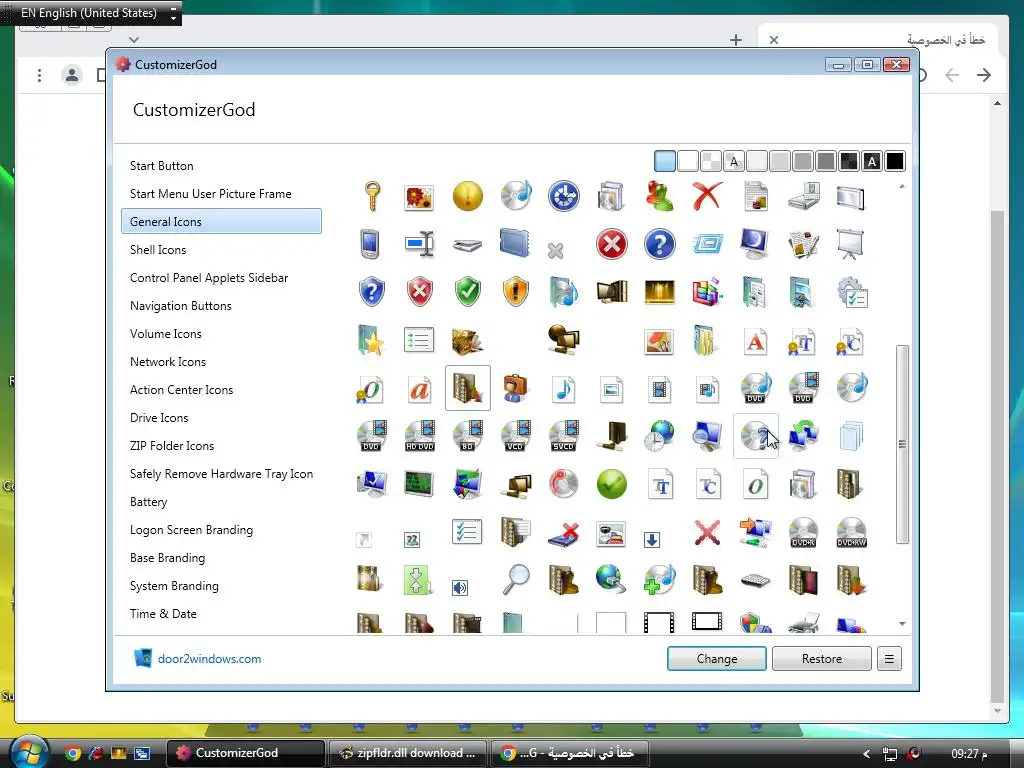This screenshot has height=768, width=1024.
Task: Open Start Menu User Picture Frame category
Action: tap(210, 194)
